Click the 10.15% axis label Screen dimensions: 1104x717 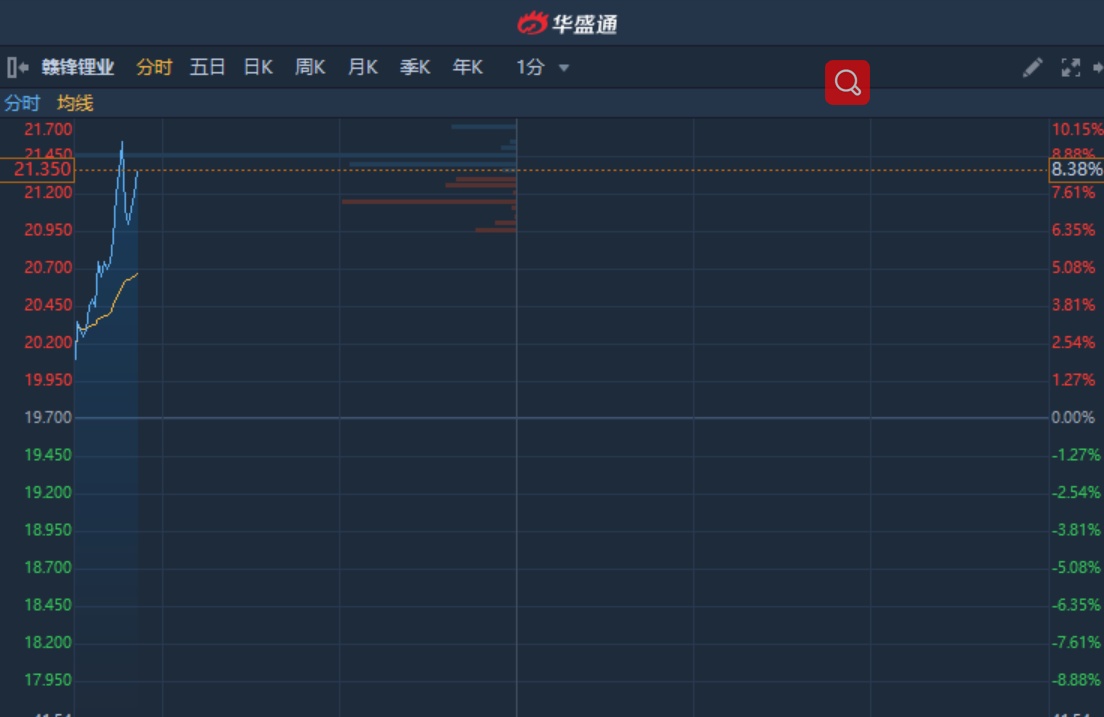1077,130
